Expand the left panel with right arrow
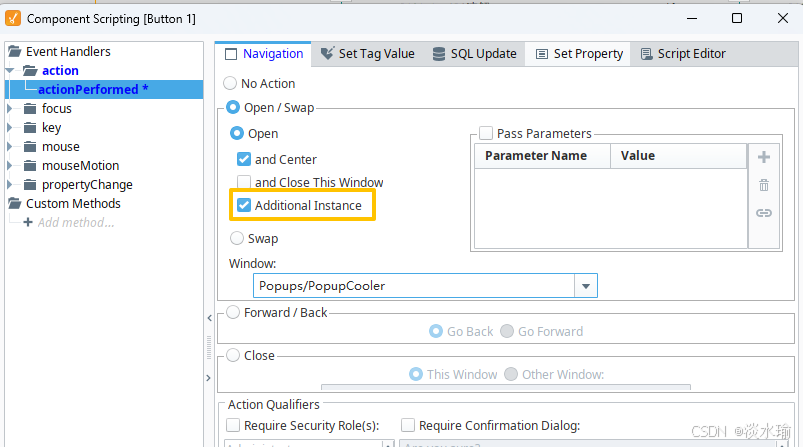The image size is (803, 447). pos(208,378)
